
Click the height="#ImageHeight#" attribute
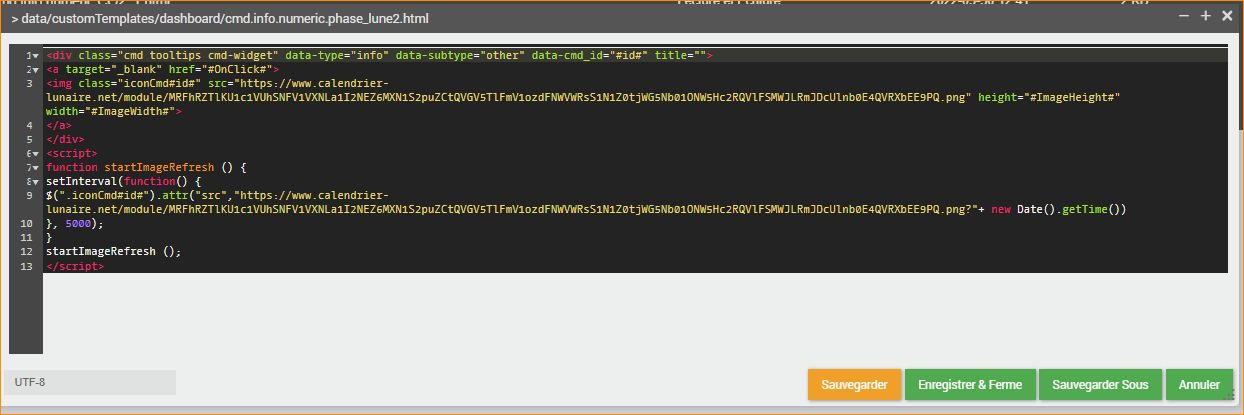coord(1049,98)
